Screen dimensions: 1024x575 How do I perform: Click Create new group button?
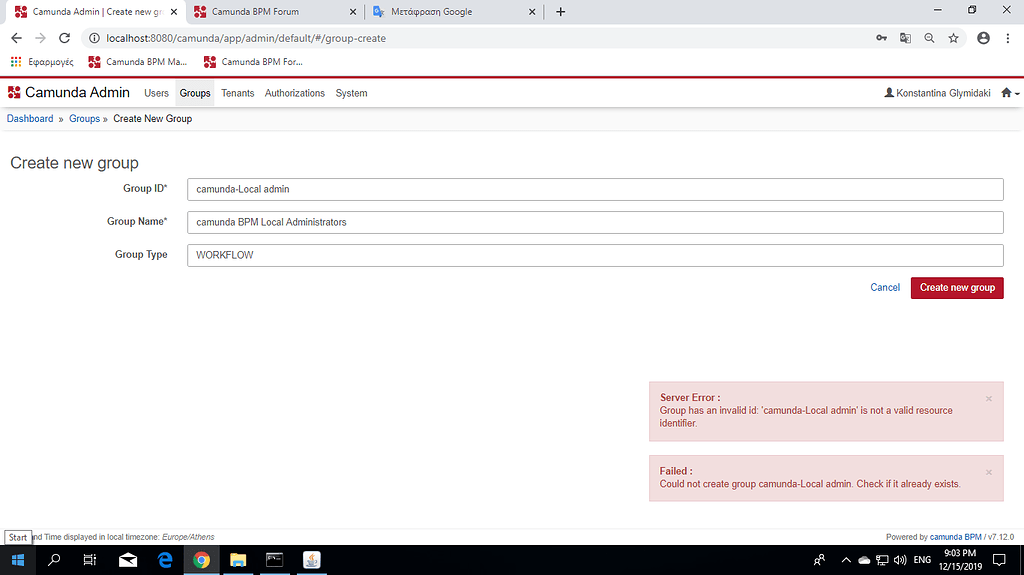tap(957, 288)
